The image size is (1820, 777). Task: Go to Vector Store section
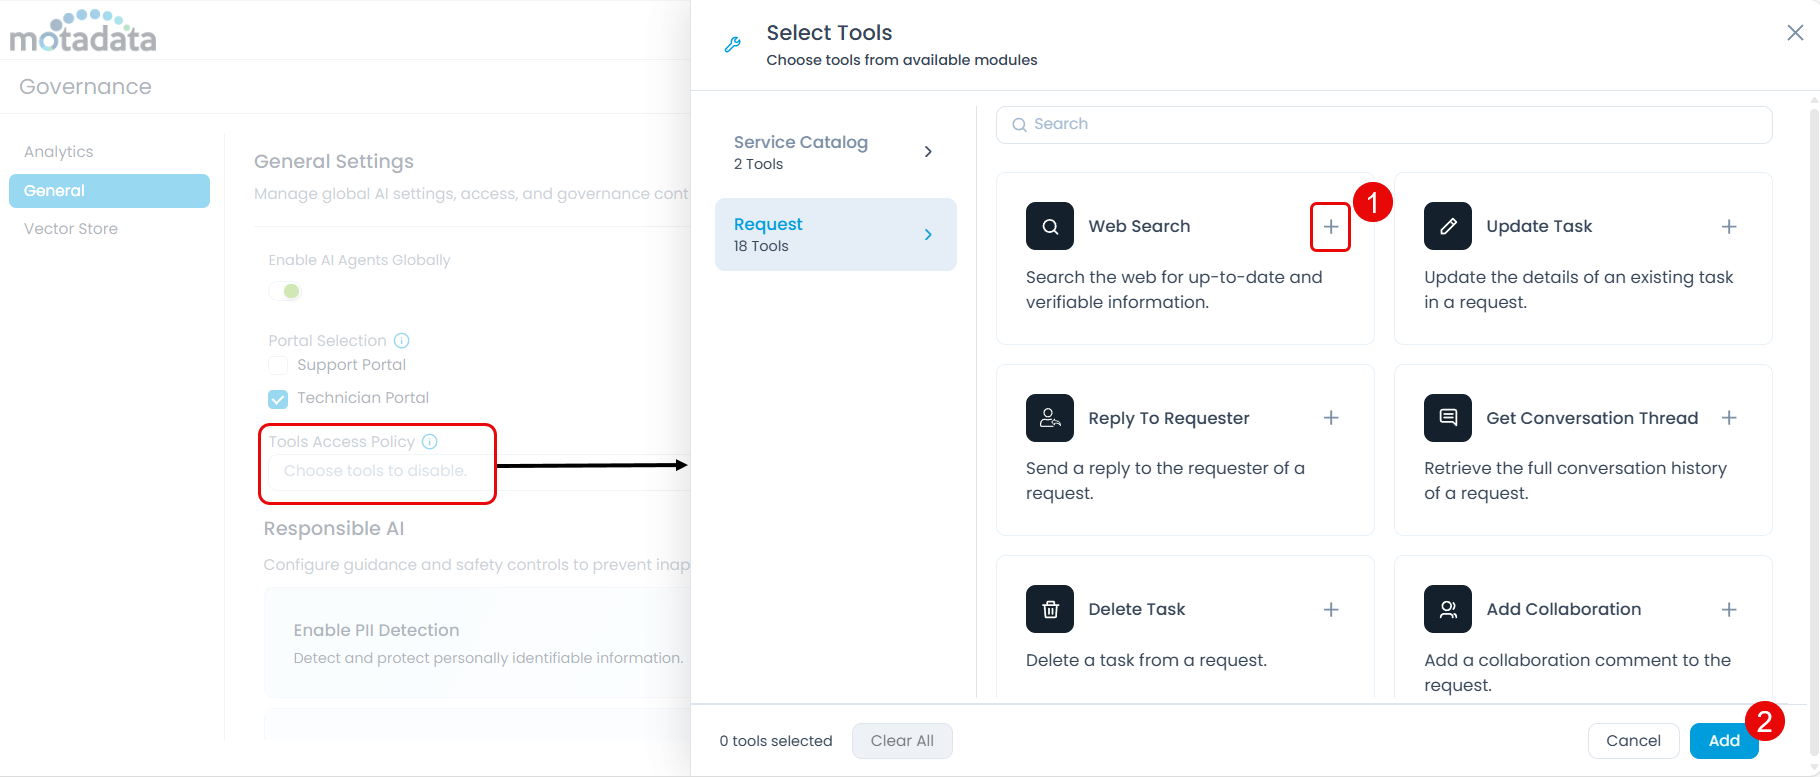pos(71,229)
